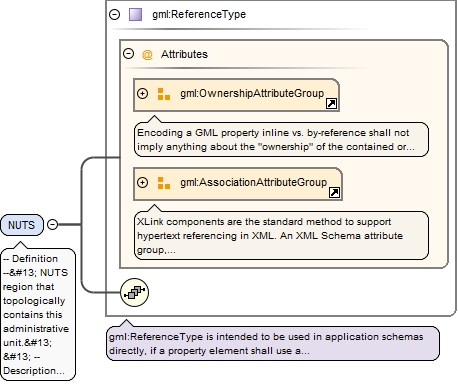Collapse the NUTS element
The width and height of the screenshot is (458, 384).
click(53, 225)
